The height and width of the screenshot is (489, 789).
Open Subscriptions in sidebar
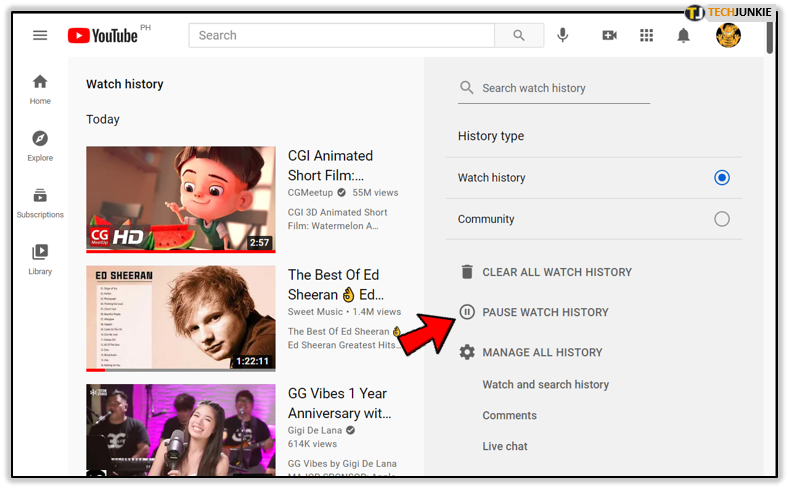pos(40,203)
